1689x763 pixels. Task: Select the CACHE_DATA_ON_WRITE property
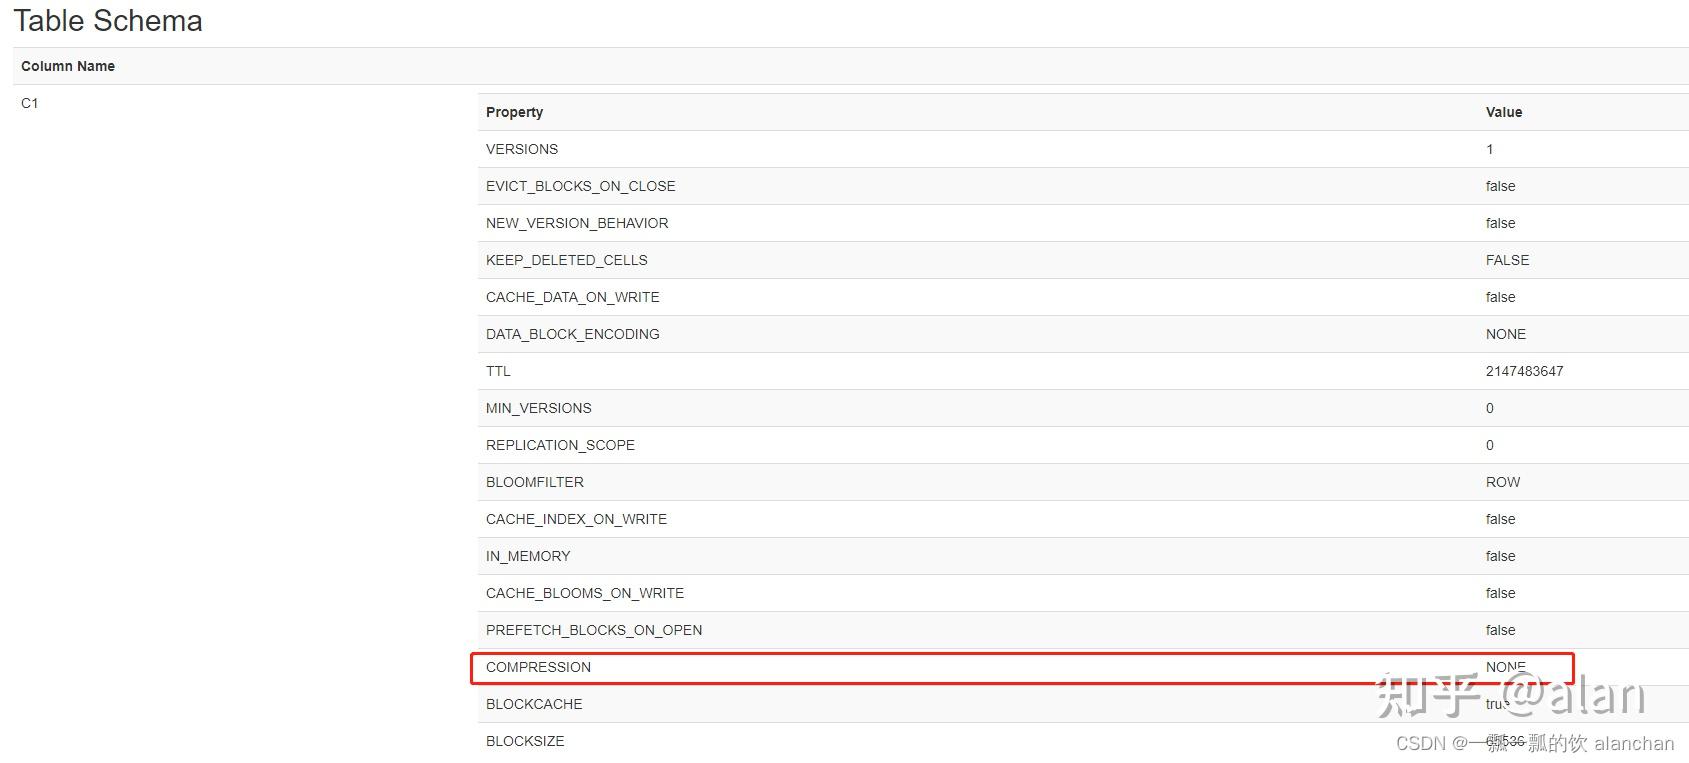point(572,297)
